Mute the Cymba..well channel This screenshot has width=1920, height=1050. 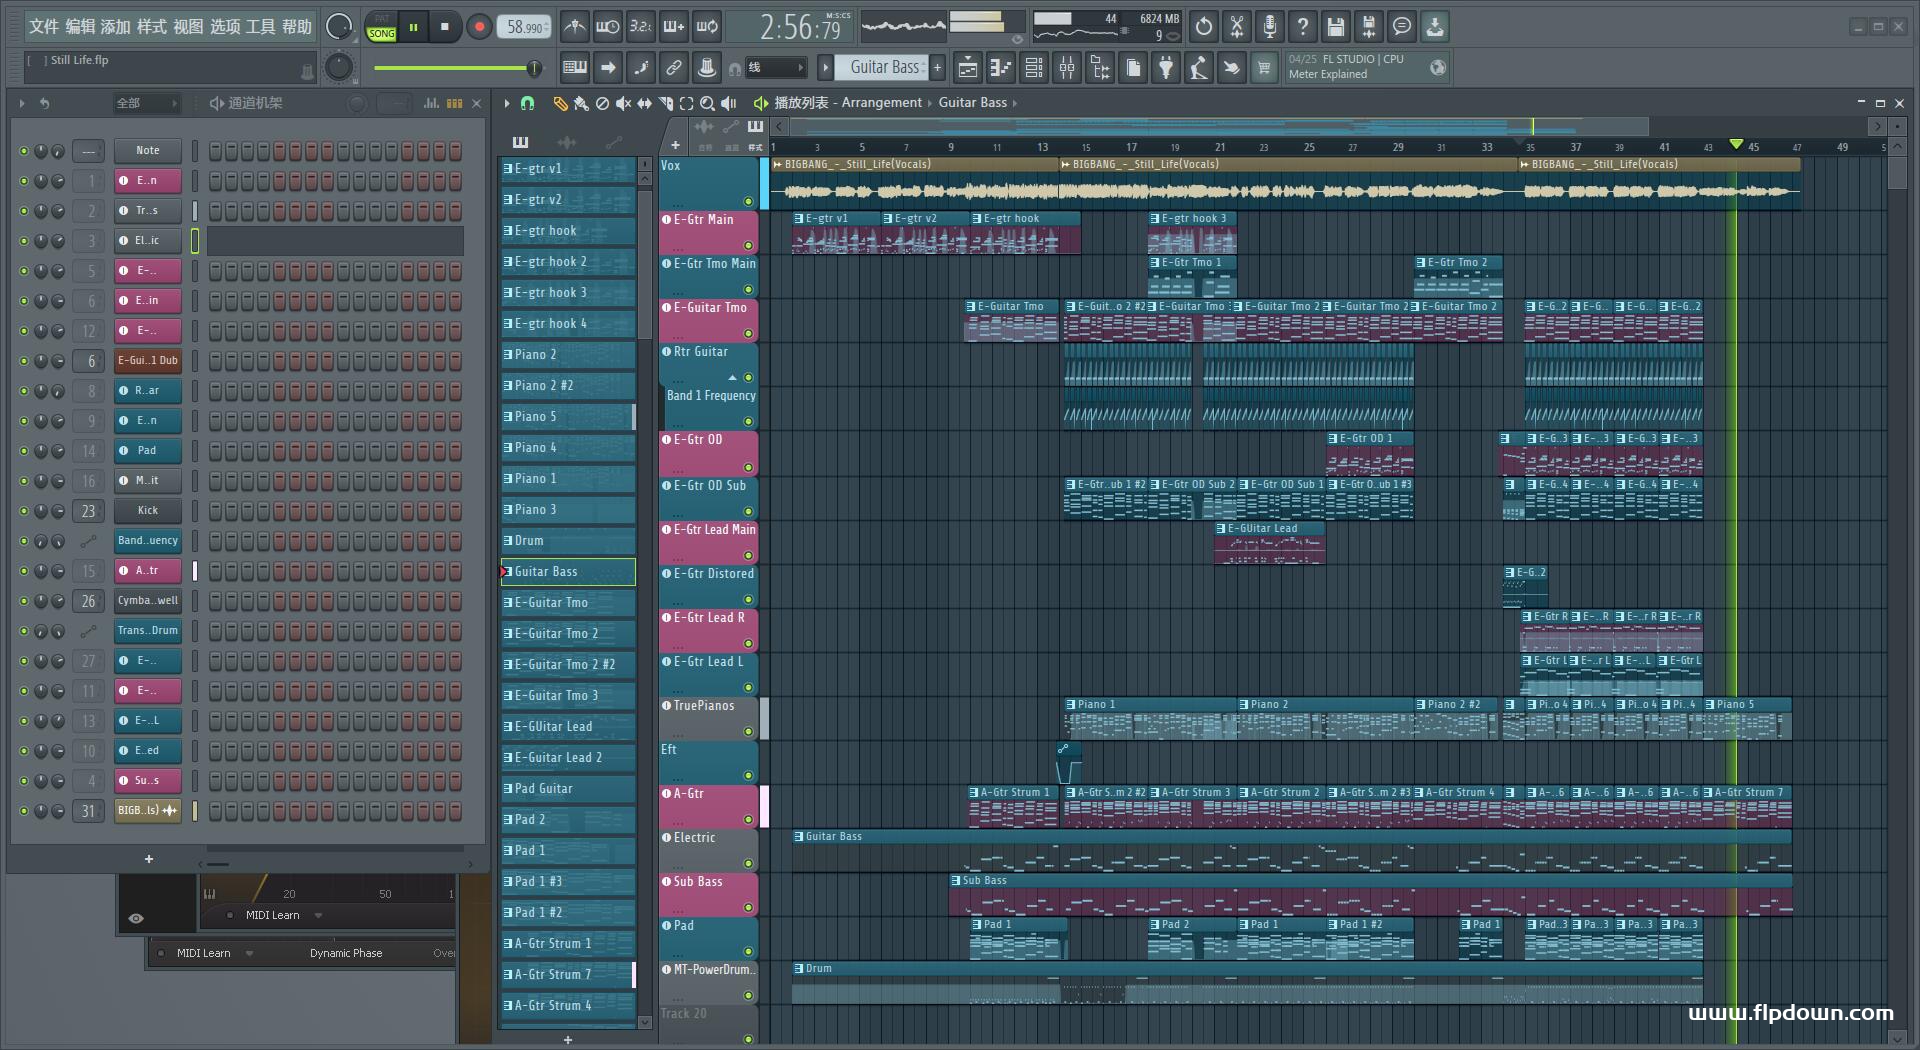pos(24,601)
